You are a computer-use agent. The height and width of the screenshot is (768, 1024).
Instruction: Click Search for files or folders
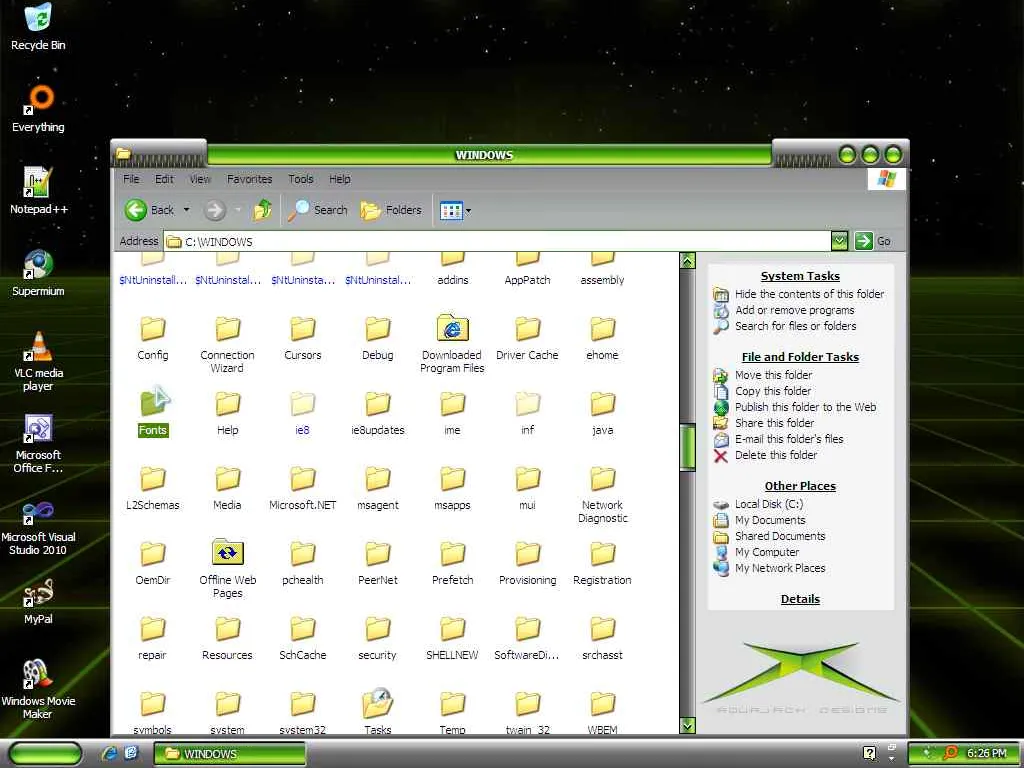tap(795, 326)
